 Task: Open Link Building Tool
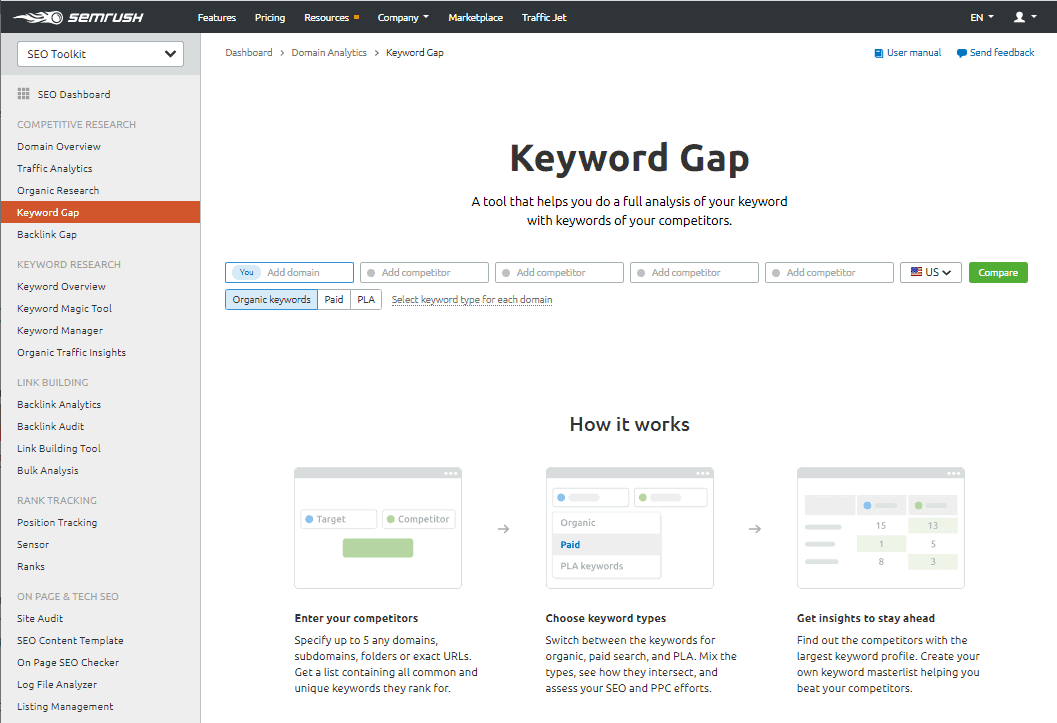tap(59, 449)
